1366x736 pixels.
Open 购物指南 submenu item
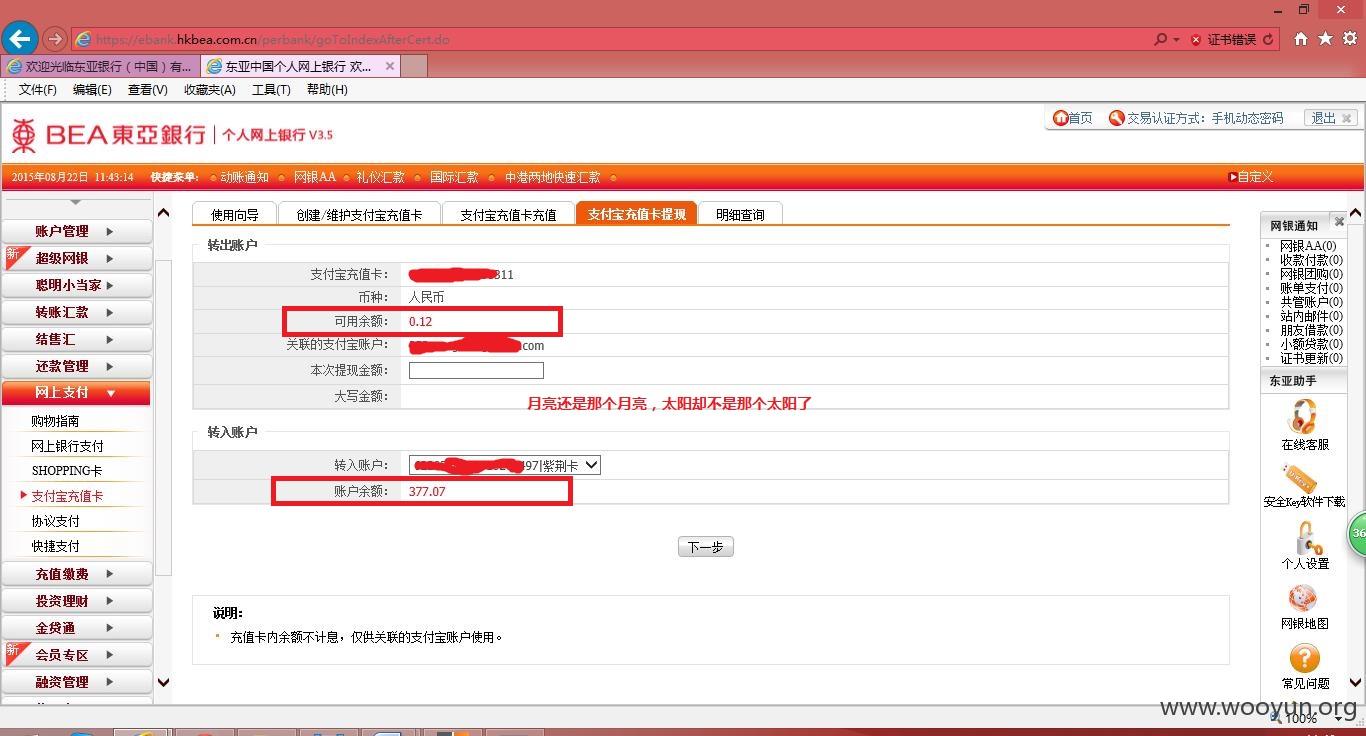55,421
